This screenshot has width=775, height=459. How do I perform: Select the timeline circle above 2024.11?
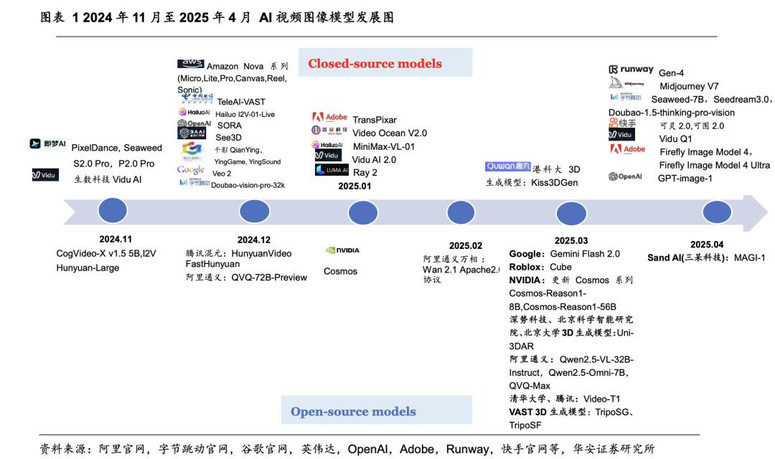tap(113, 210)
